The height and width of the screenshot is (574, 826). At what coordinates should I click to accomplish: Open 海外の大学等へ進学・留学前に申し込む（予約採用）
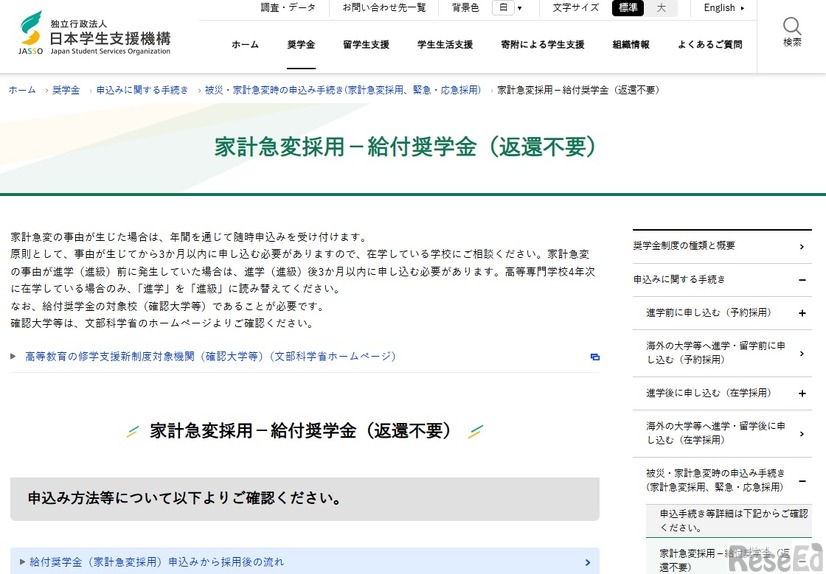point(715,353)
